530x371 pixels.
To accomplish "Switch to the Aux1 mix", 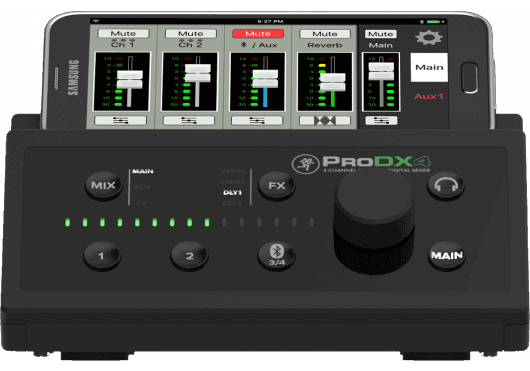I will (429, 96).
